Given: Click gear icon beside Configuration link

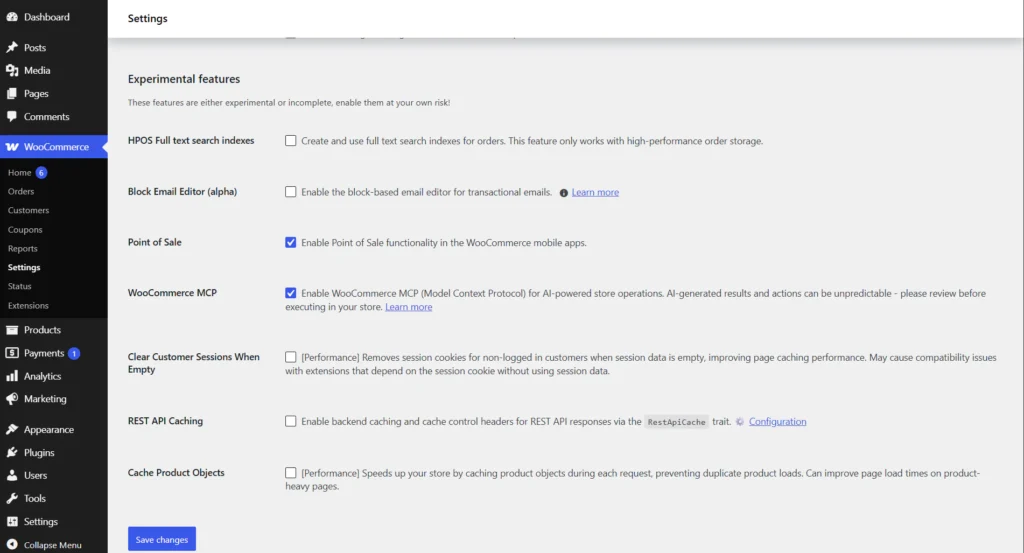Looking at the screenshot, I should 740,422.
